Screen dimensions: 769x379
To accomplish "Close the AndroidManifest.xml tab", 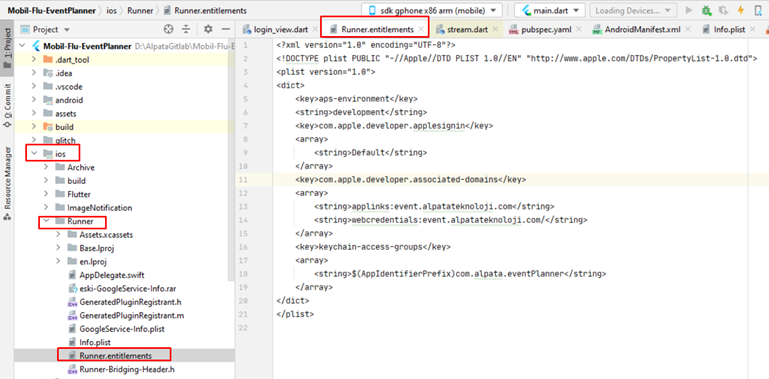I will click(688, 29).
